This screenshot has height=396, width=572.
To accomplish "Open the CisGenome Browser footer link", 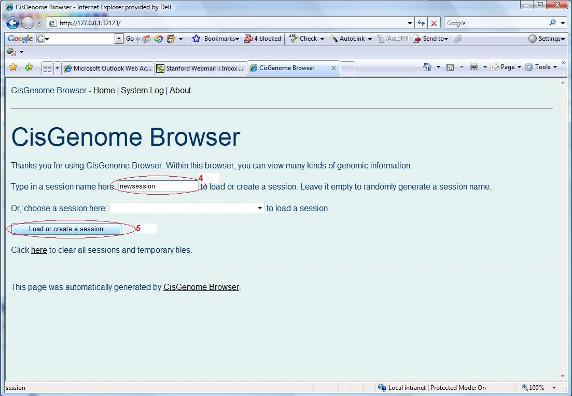I will (201, 287).
